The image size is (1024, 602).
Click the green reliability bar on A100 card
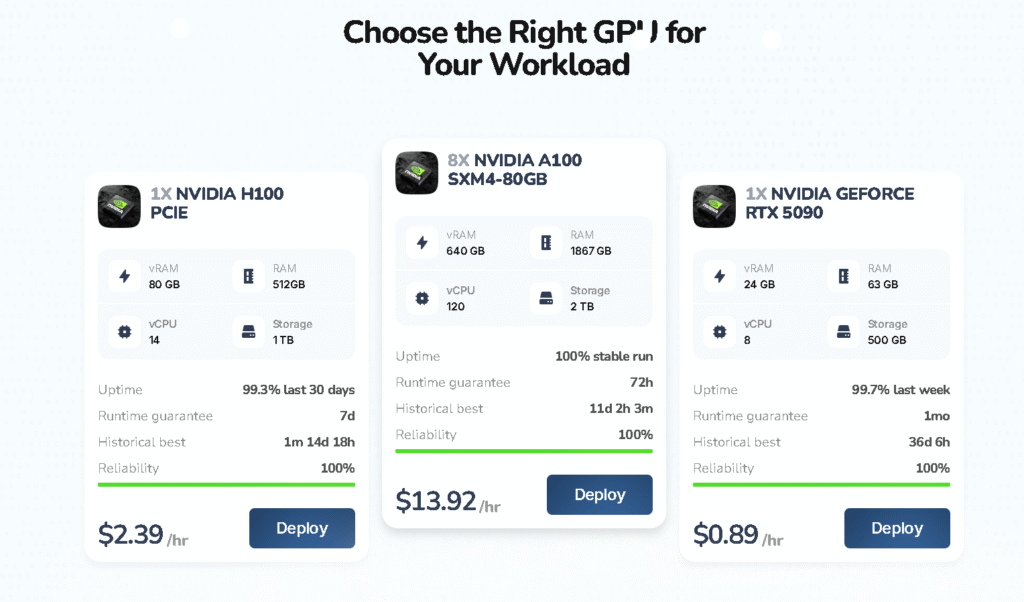[x=524, y=451]
